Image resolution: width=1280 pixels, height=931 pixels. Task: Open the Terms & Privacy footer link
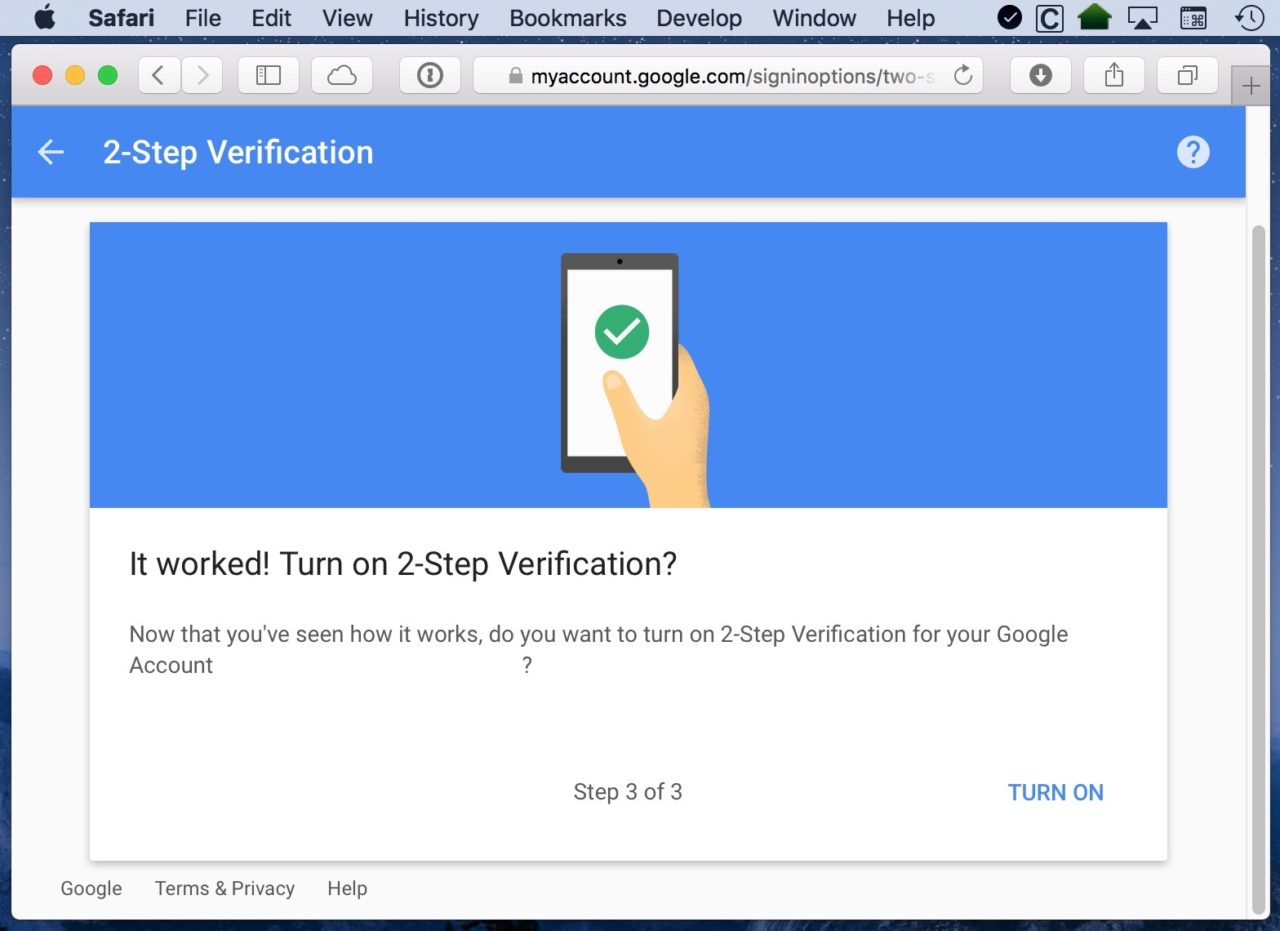pyautogui.click(x=225, y=888)
